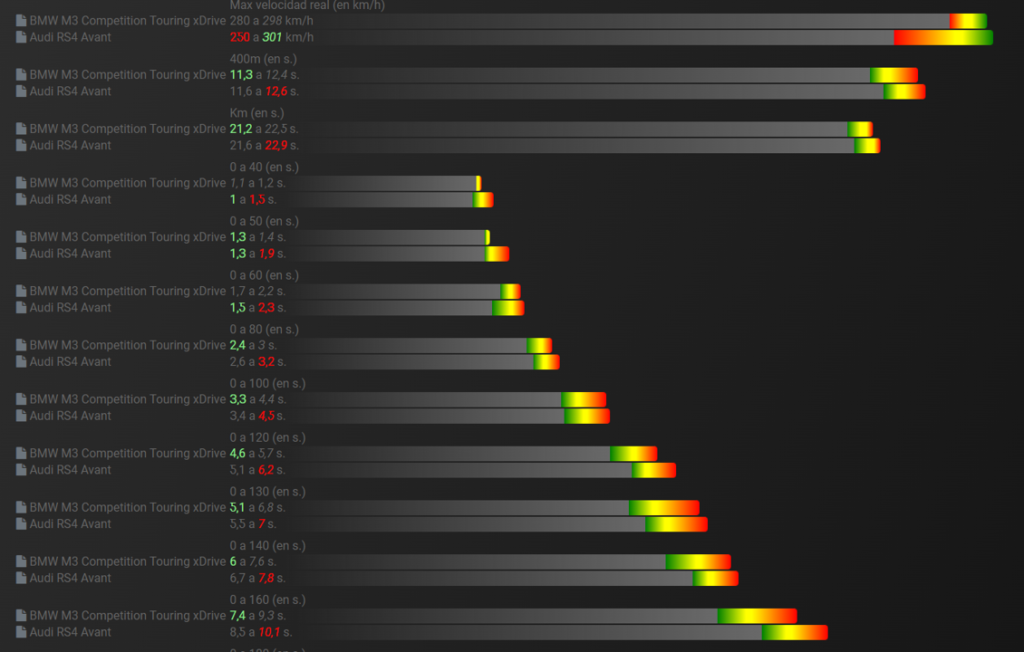Click the BMW M3 label in the 400m section
Image resolution: width=1024 pixels, height=652 pixels.
point(127,75)
